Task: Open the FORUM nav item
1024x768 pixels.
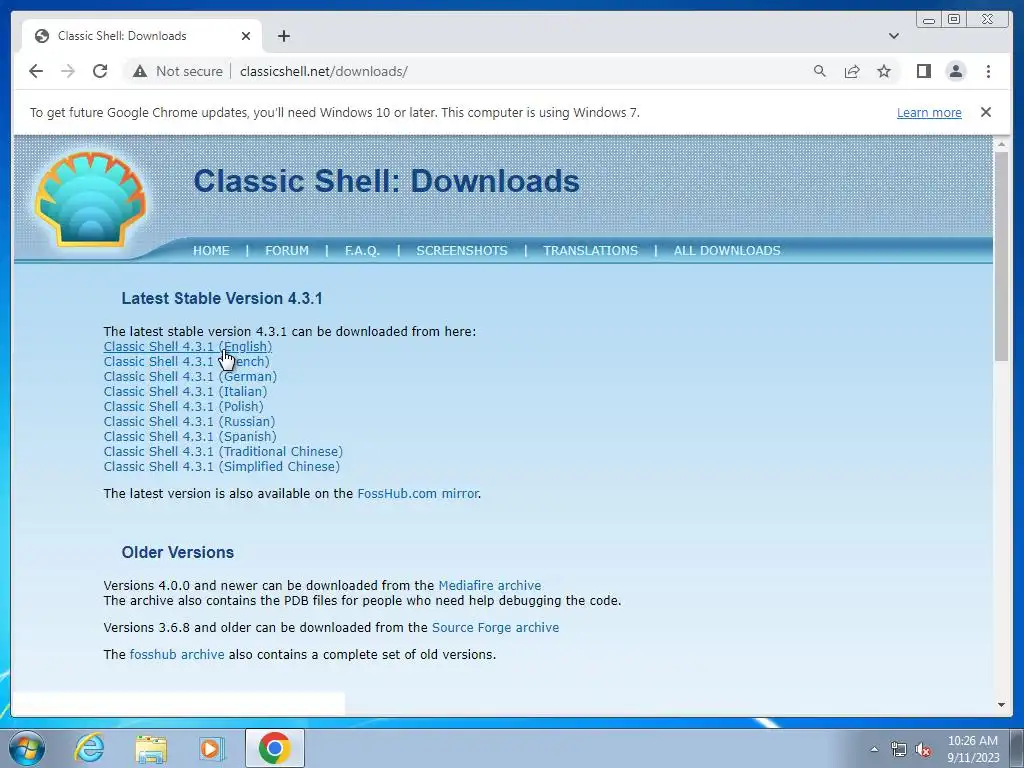Action: point(287,251)
